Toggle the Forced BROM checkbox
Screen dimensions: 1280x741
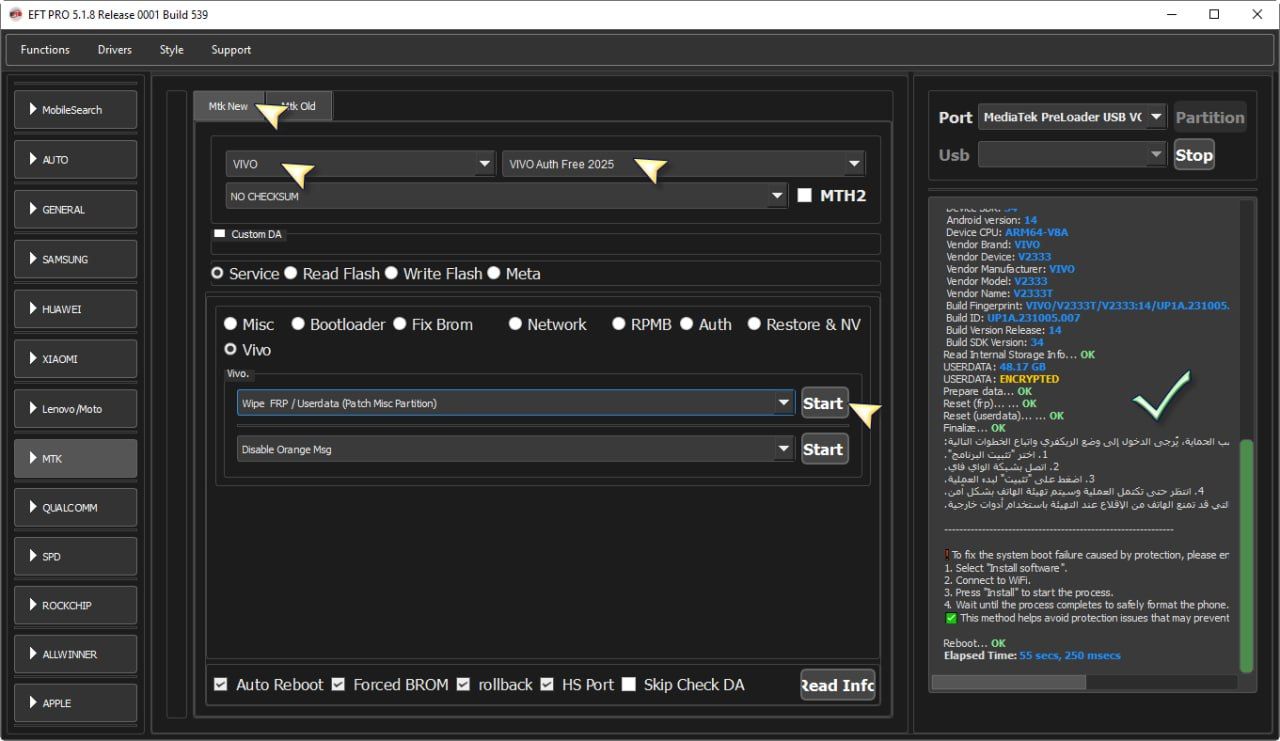(338, 685)
